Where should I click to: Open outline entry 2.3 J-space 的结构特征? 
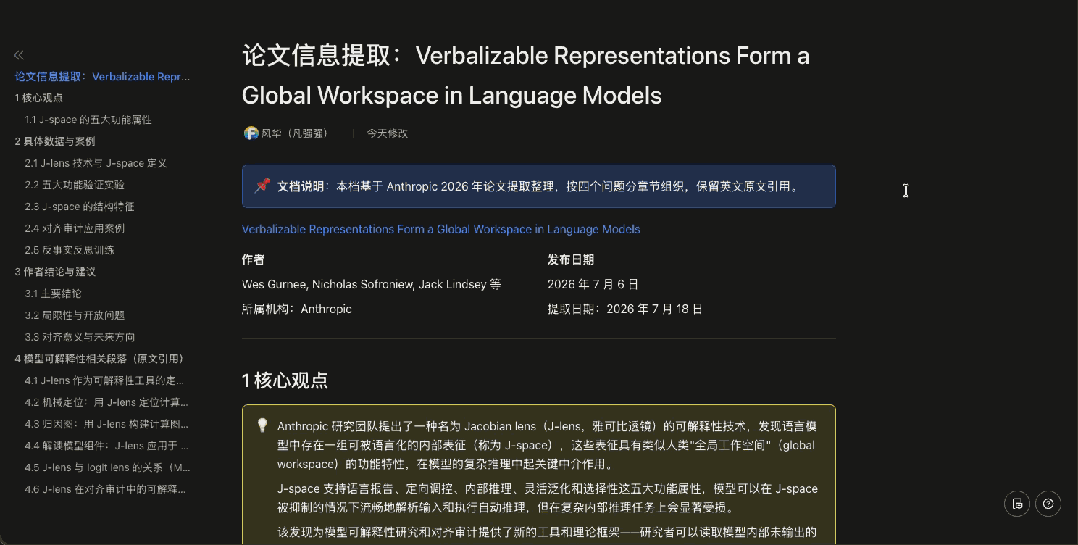click(79, 206)
